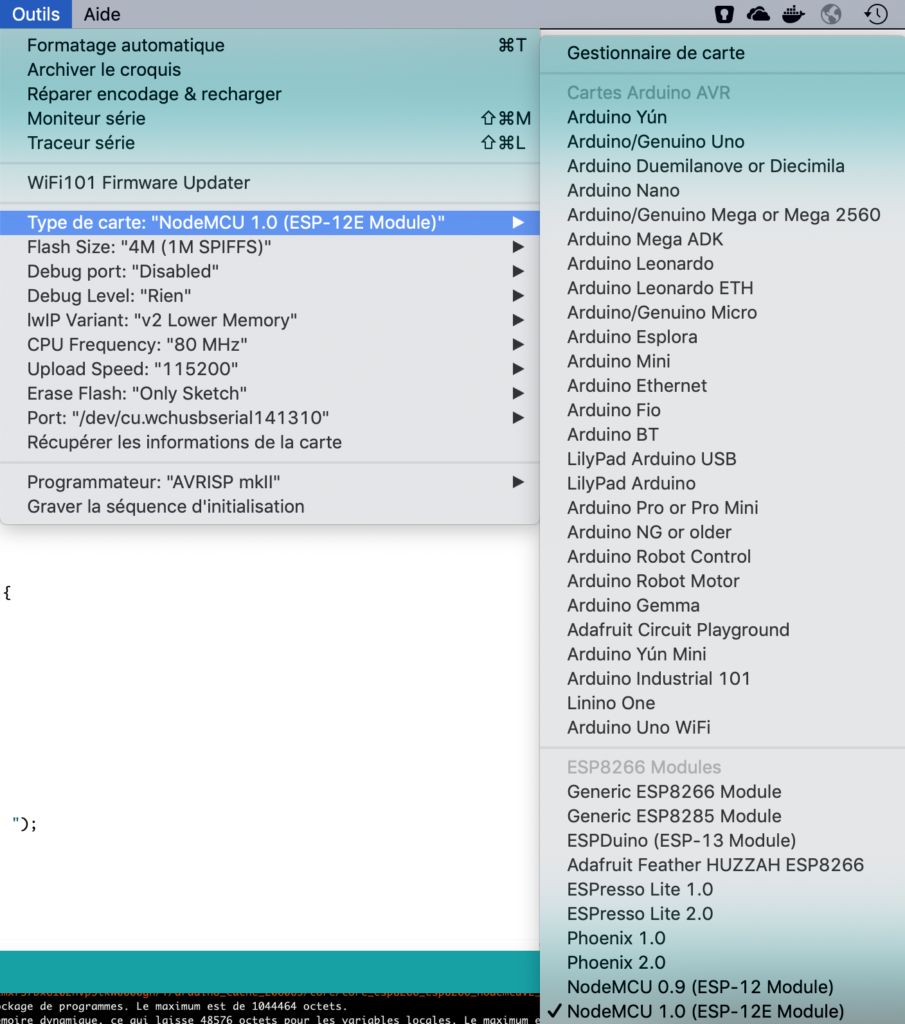Expand the CPU Frequency submenu
This screenshot has width=905, height=1024.
click(270, 345)
